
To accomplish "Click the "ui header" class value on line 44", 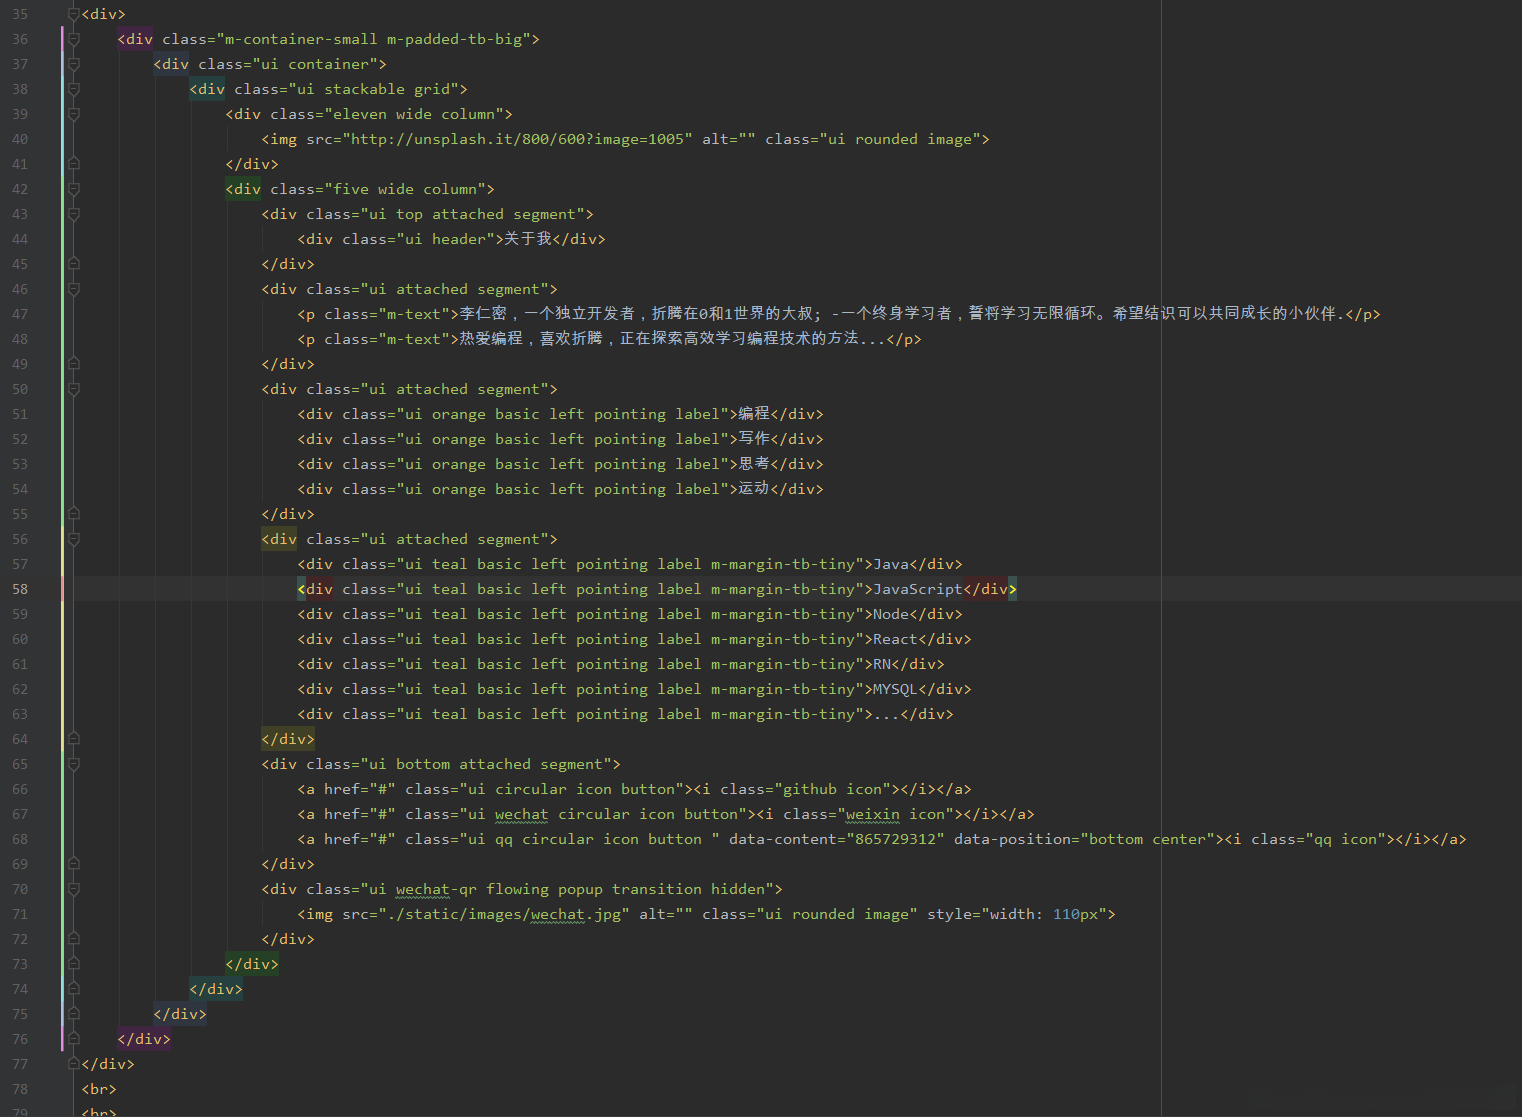I will (445, 239).
